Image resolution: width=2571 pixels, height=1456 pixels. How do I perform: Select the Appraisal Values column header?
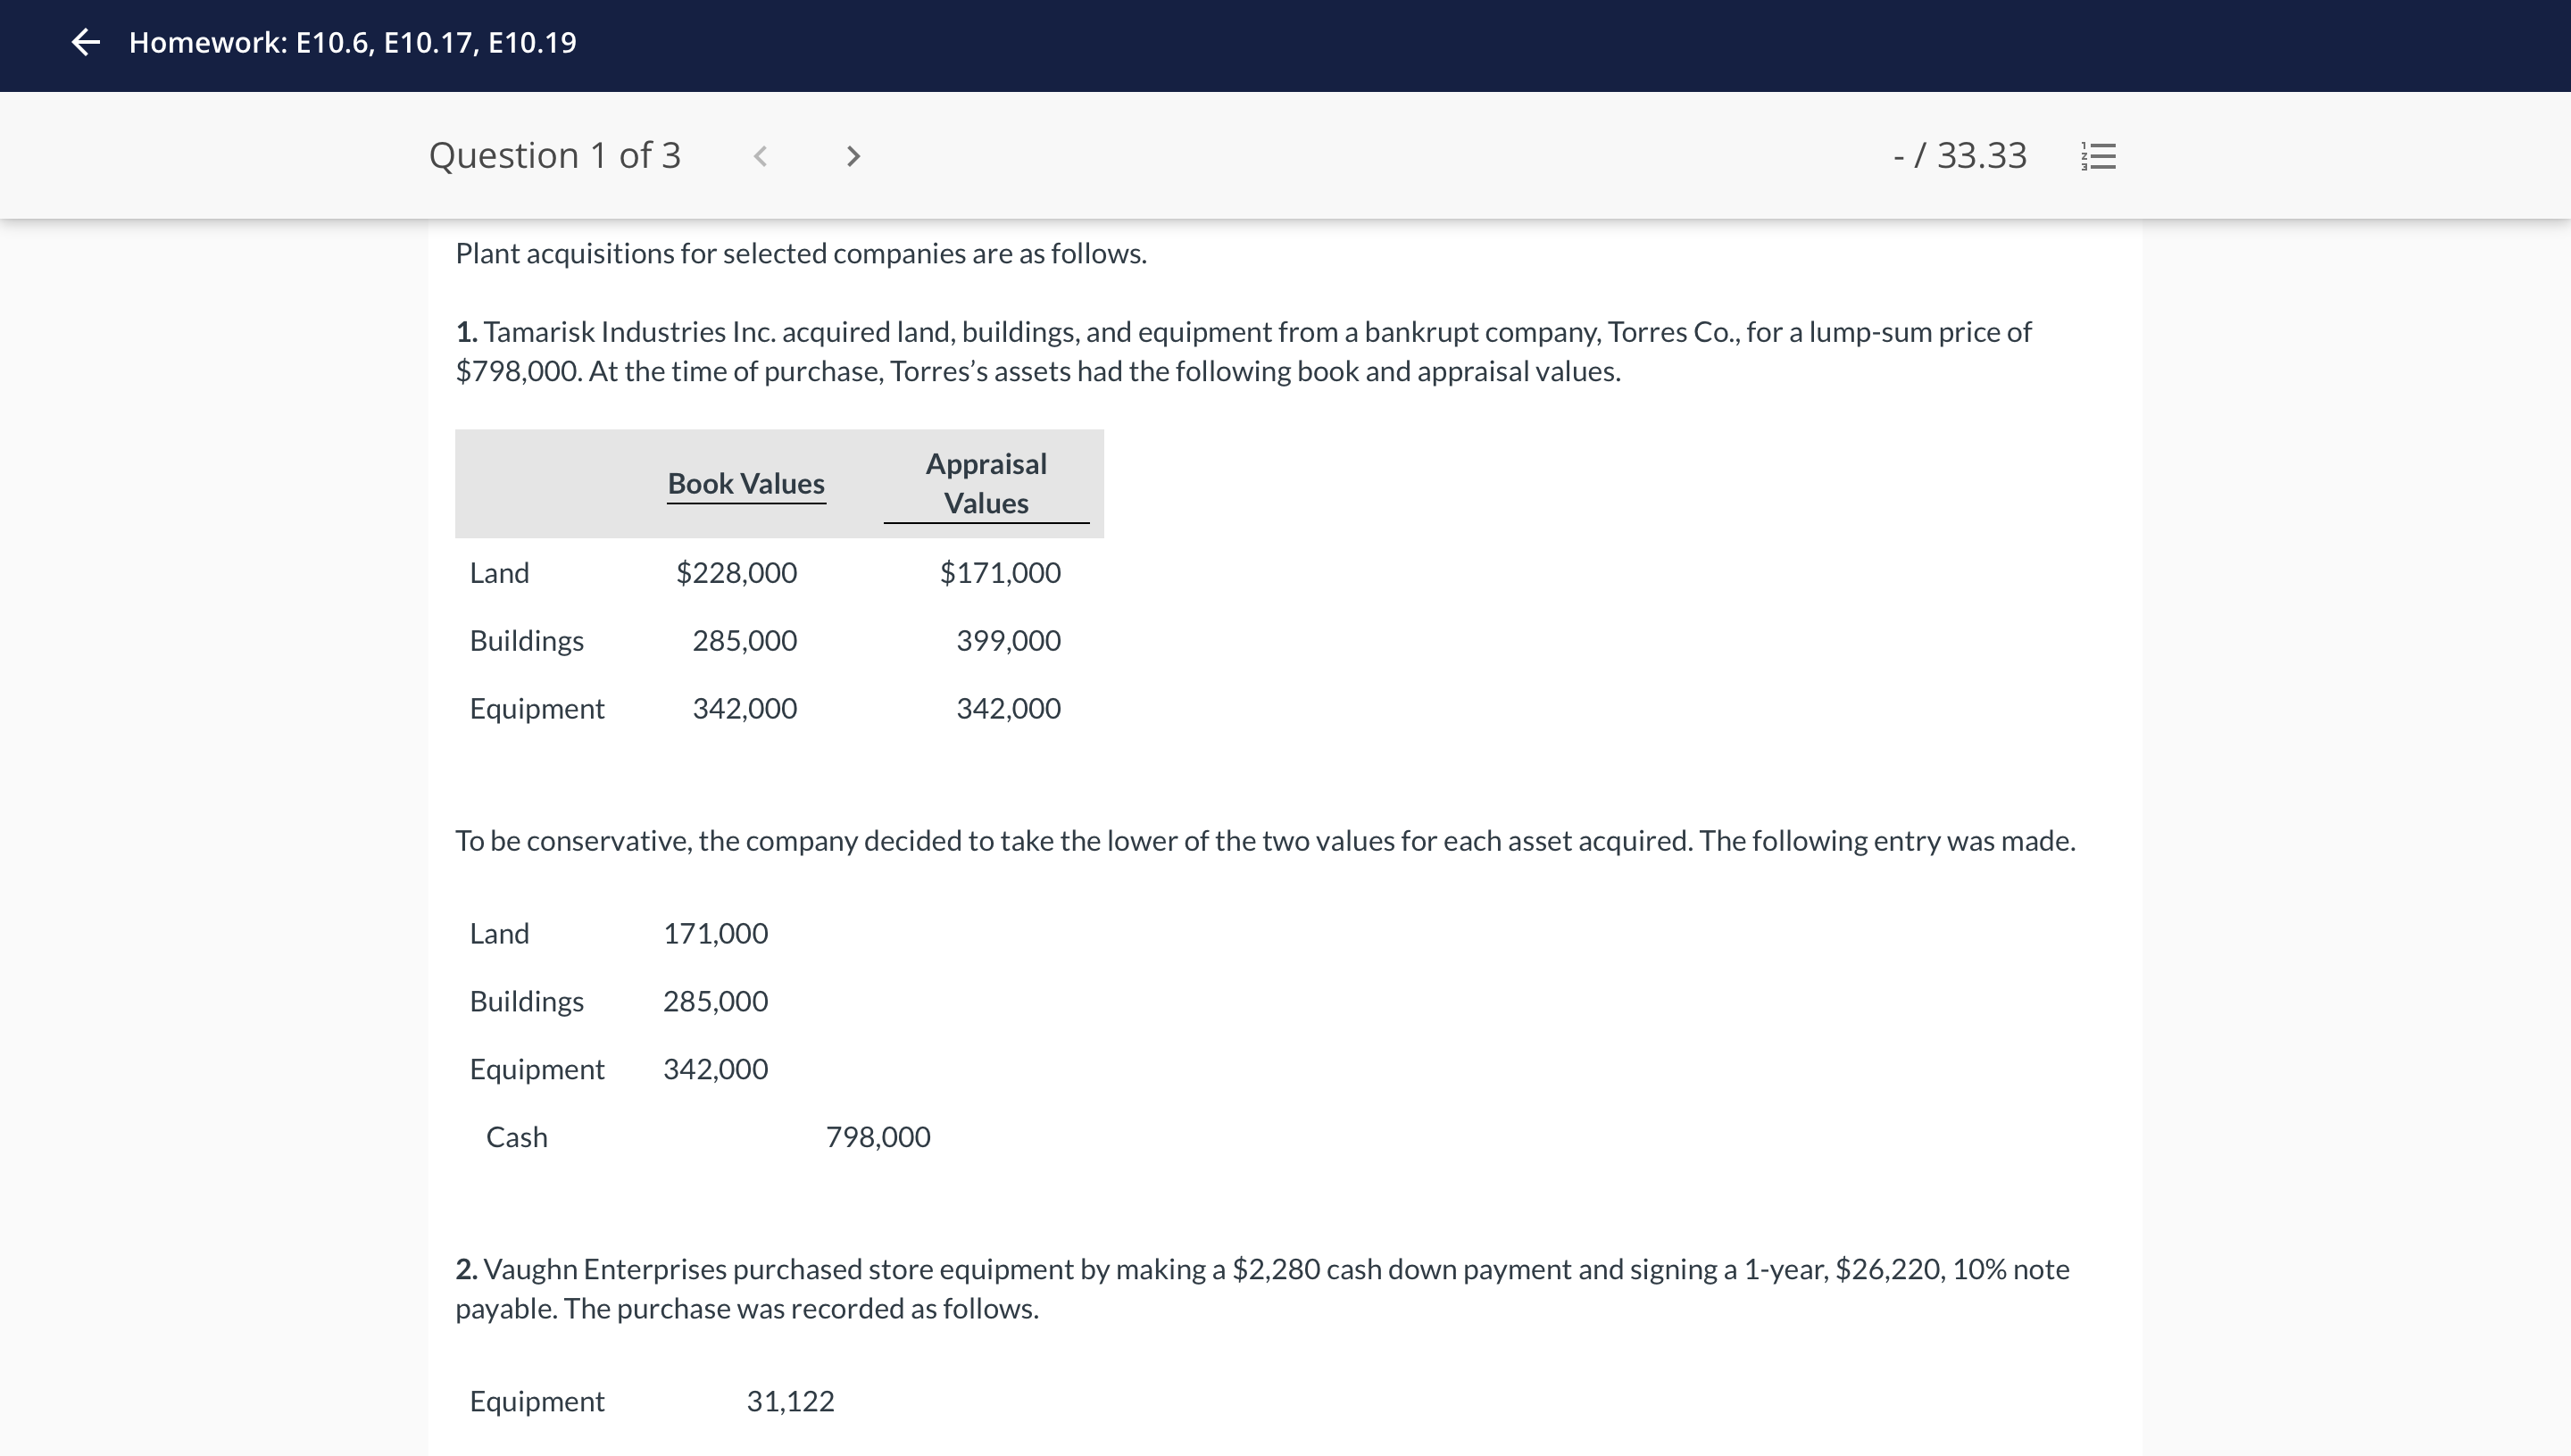985,484
